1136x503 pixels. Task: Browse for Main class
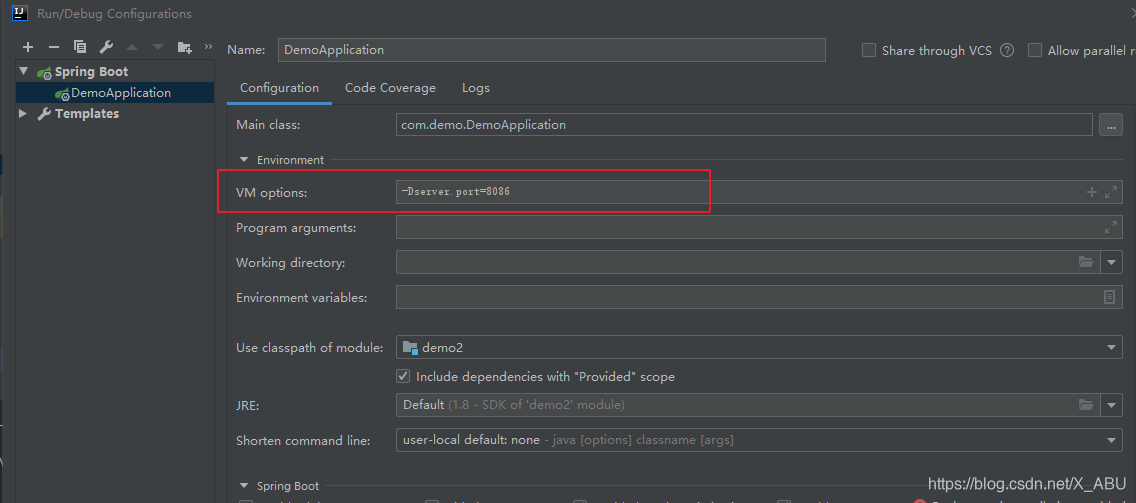pos(1111,125)
